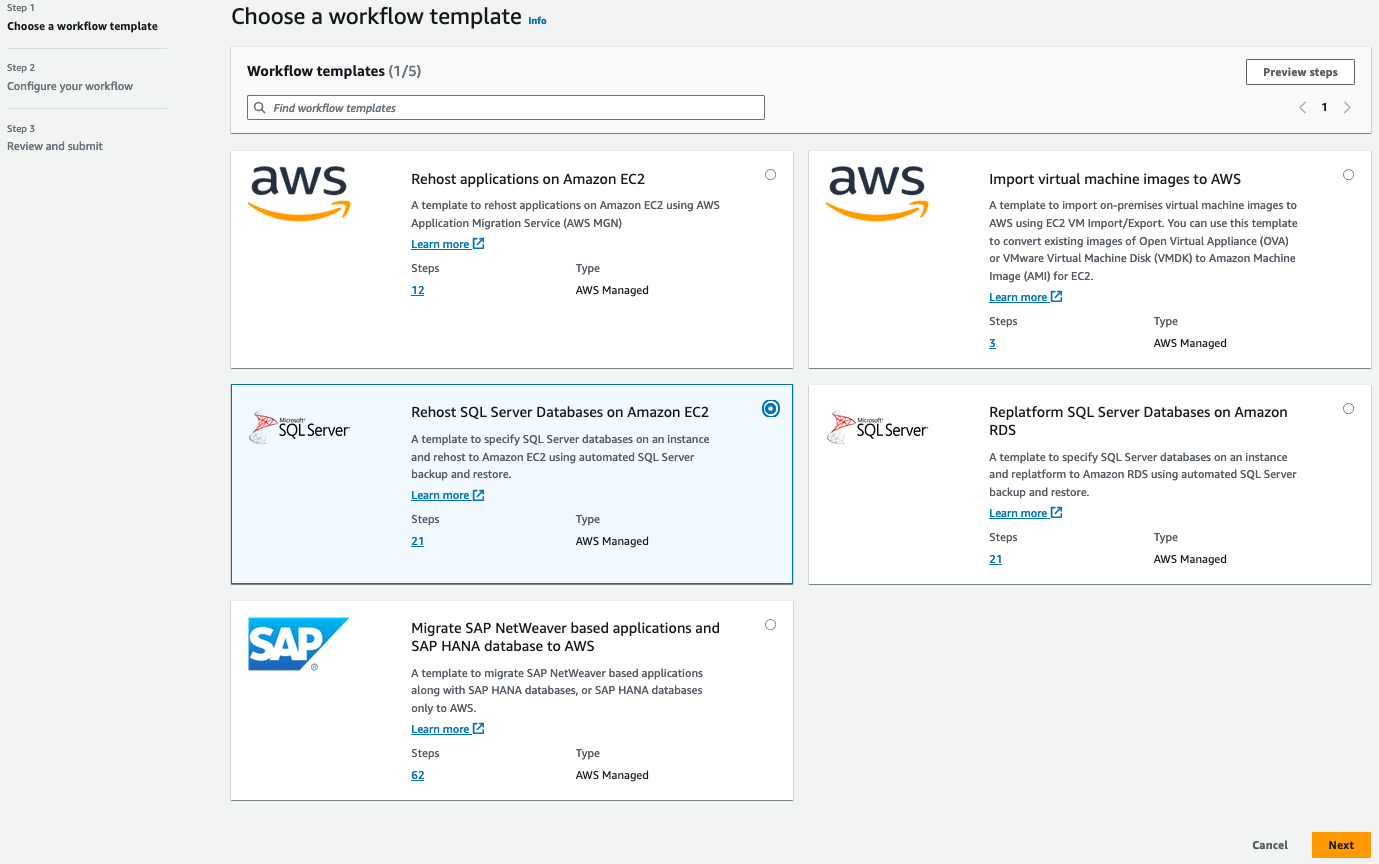Select Import virtual machine images radio button
Screen dimensions: 1379x864
coord(1348,175)
